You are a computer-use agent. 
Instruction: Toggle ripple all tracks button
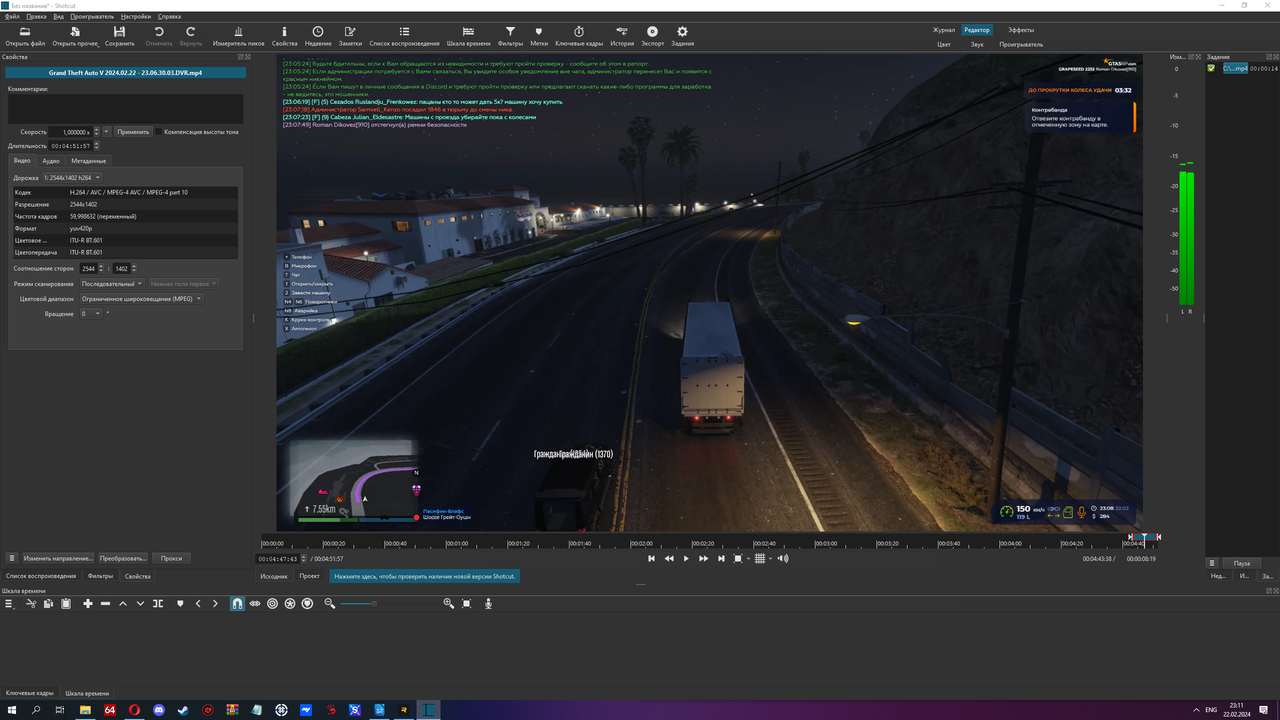point(290,604)
